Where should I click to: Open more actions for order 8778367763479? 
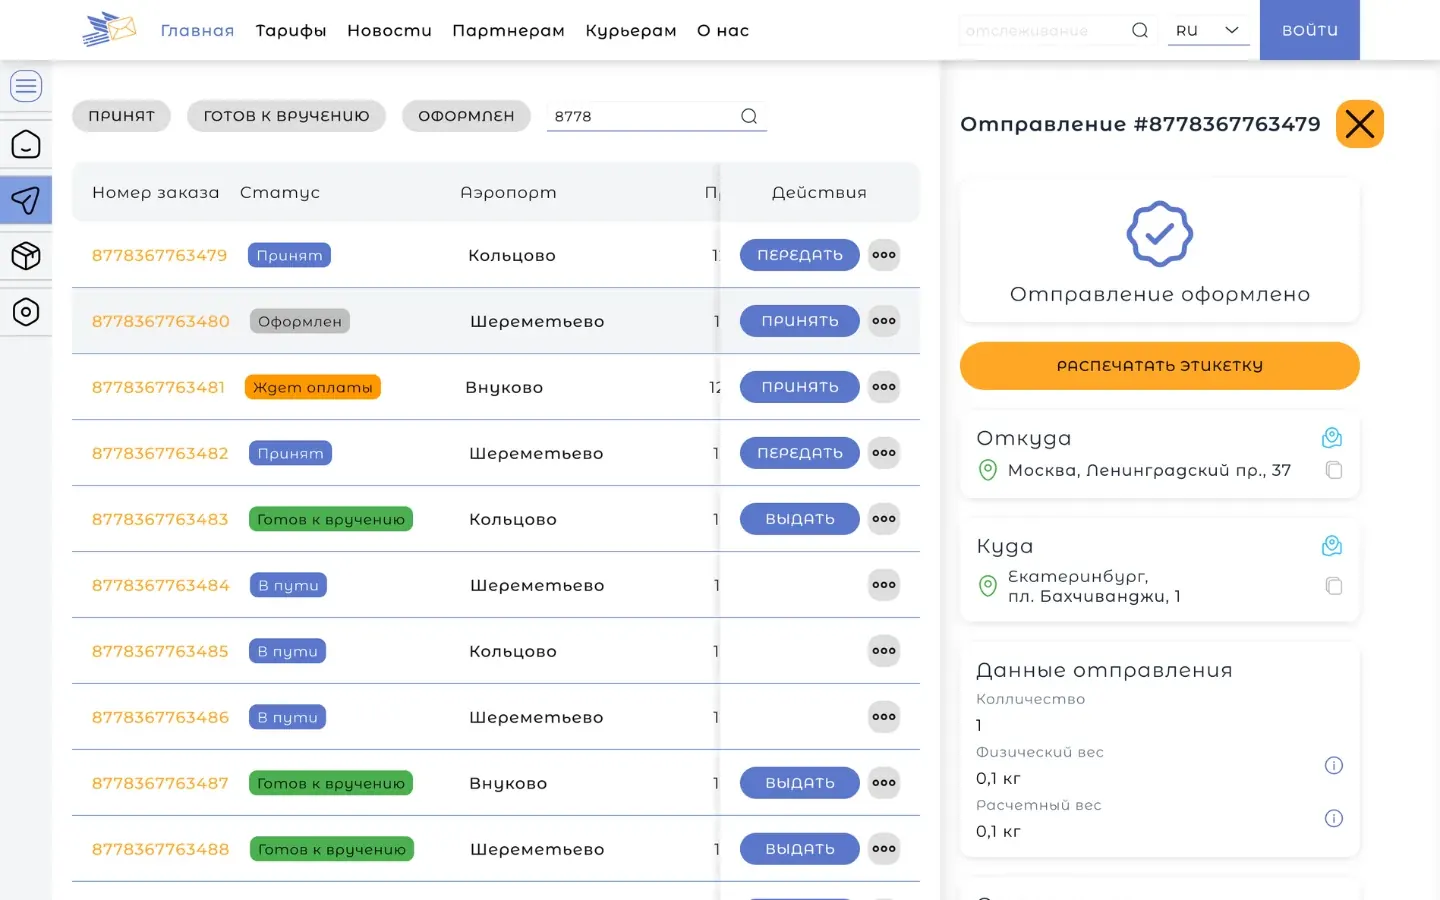click(x=884, y=255)
